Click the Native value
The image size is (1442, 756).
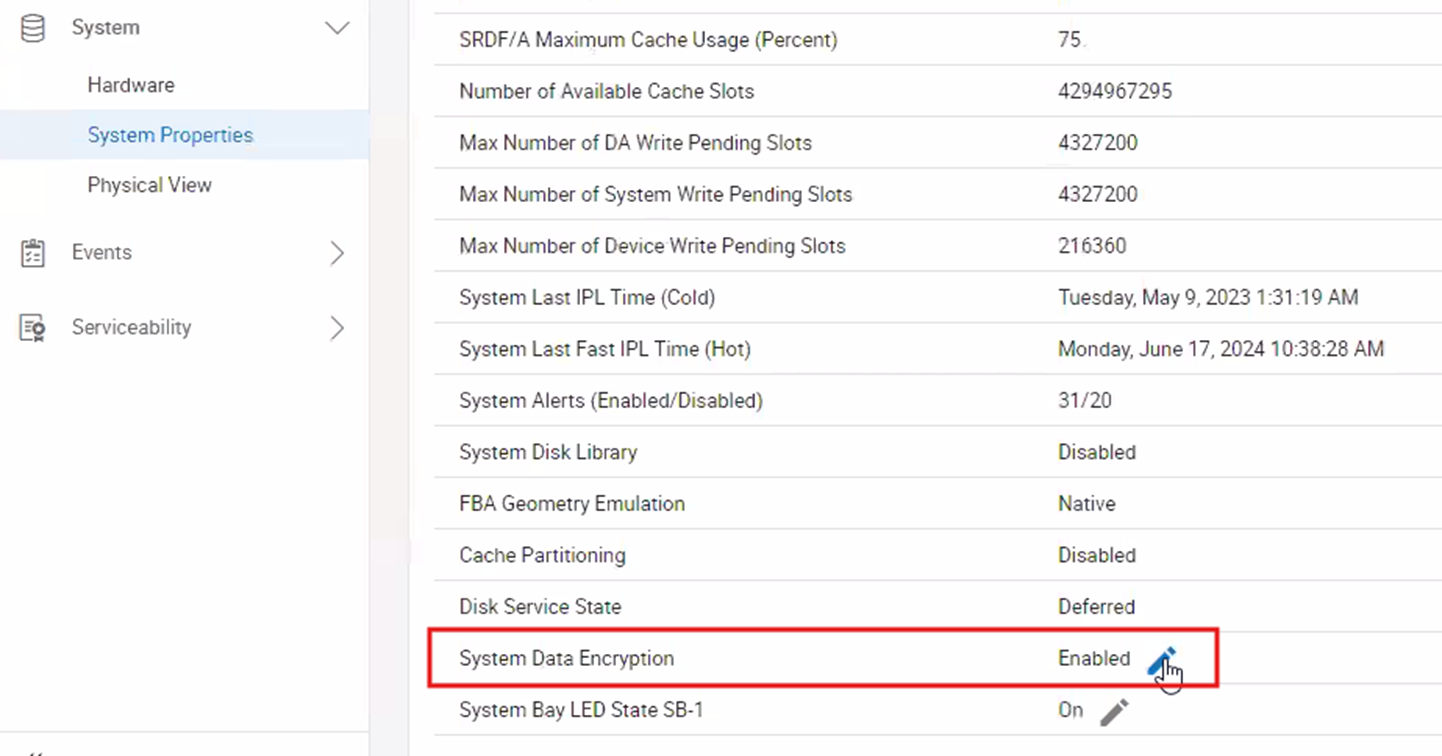[1086, 504]
